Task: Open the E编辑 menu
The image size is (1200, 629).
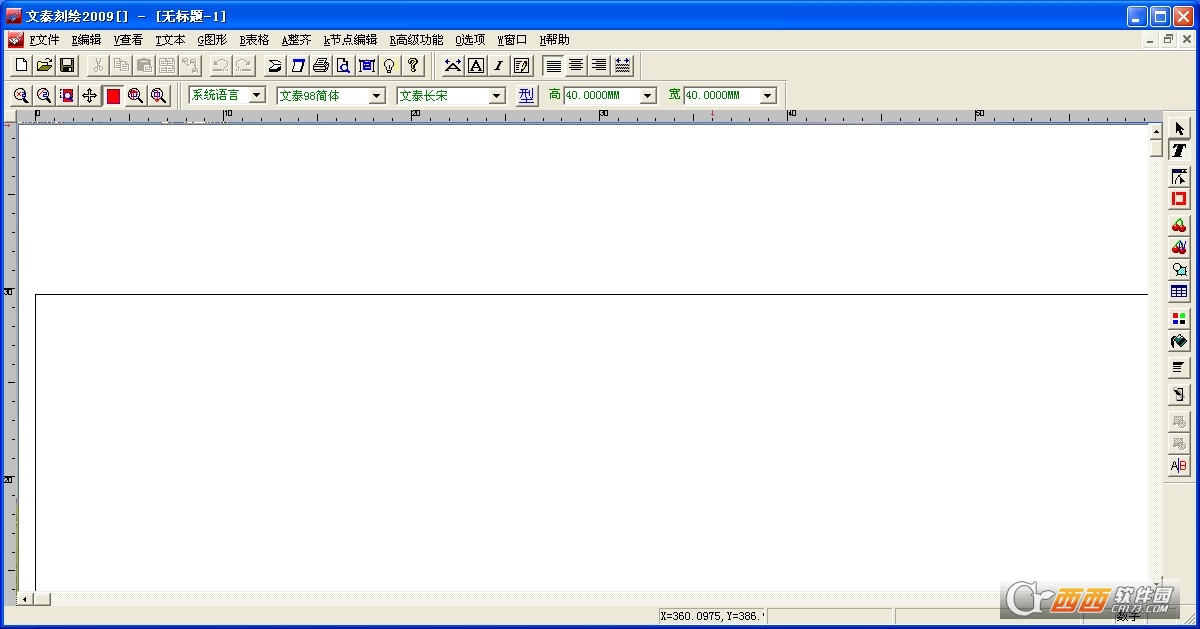Action: click(87, 40)
